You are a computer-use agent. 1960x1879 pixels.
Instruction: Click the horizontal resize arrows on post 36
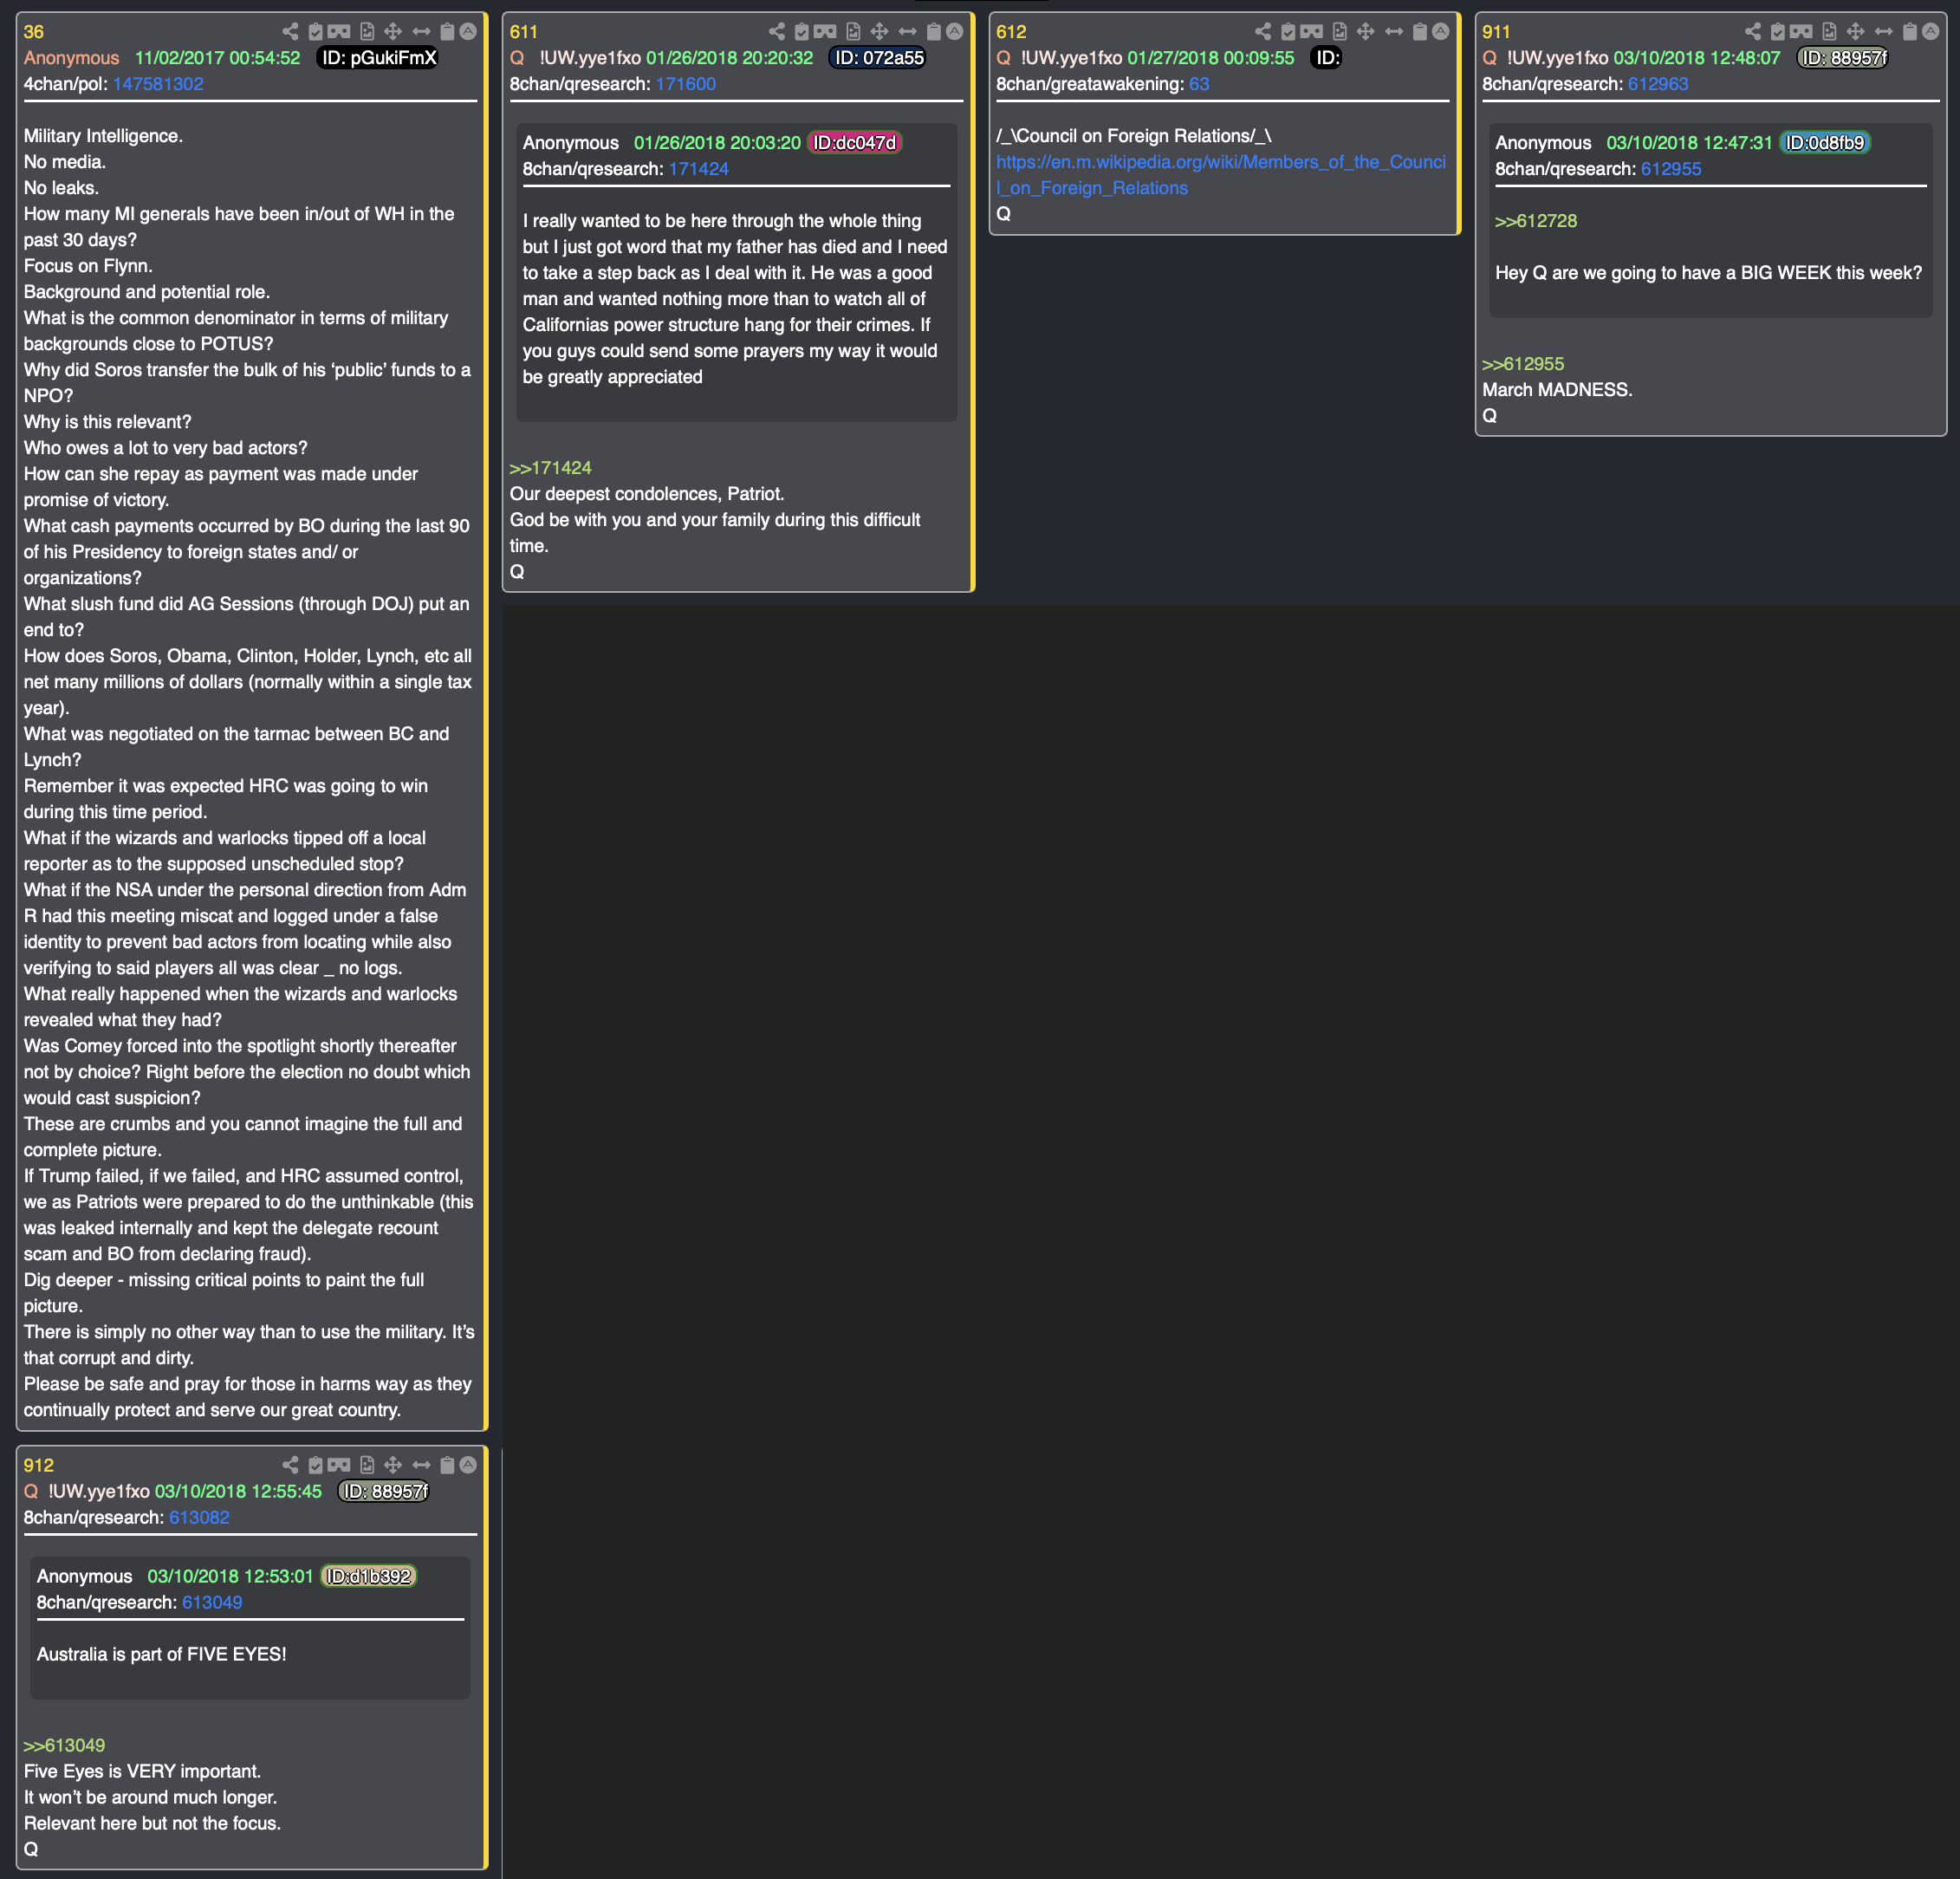(421, 32)
